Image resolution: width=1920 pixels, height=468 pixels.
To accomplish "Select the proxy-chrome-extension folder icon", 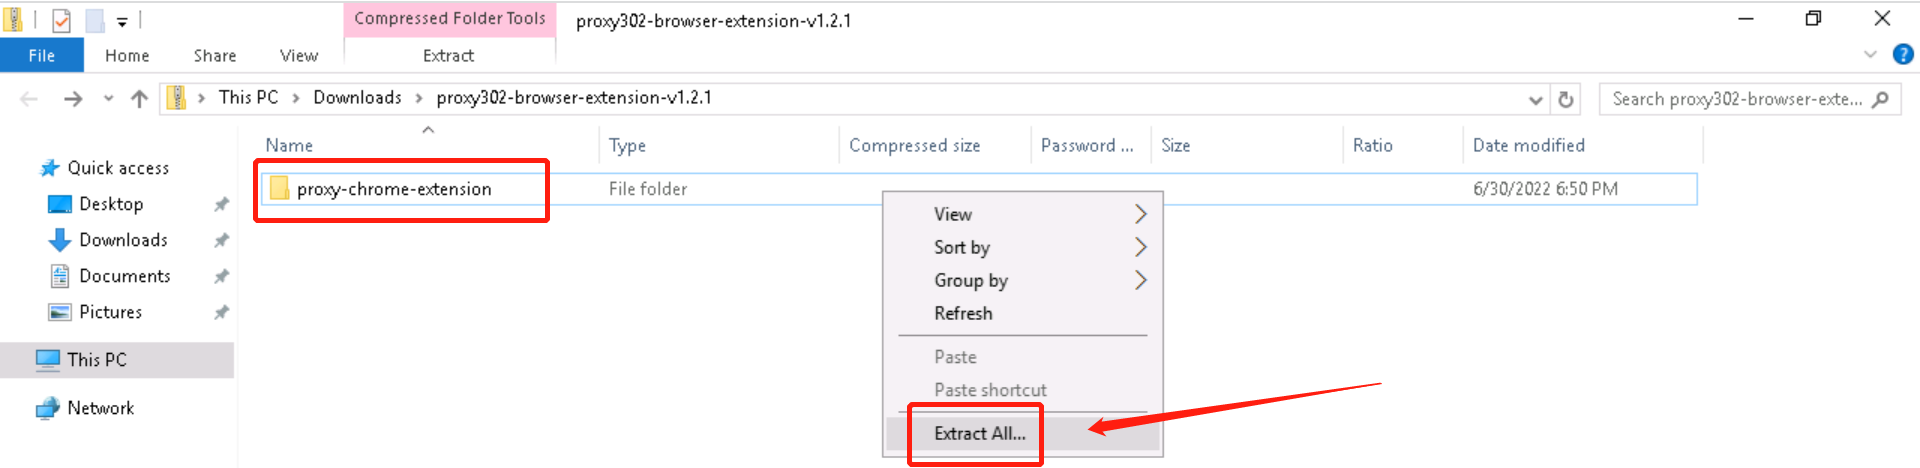I will (x=279, y=189).
